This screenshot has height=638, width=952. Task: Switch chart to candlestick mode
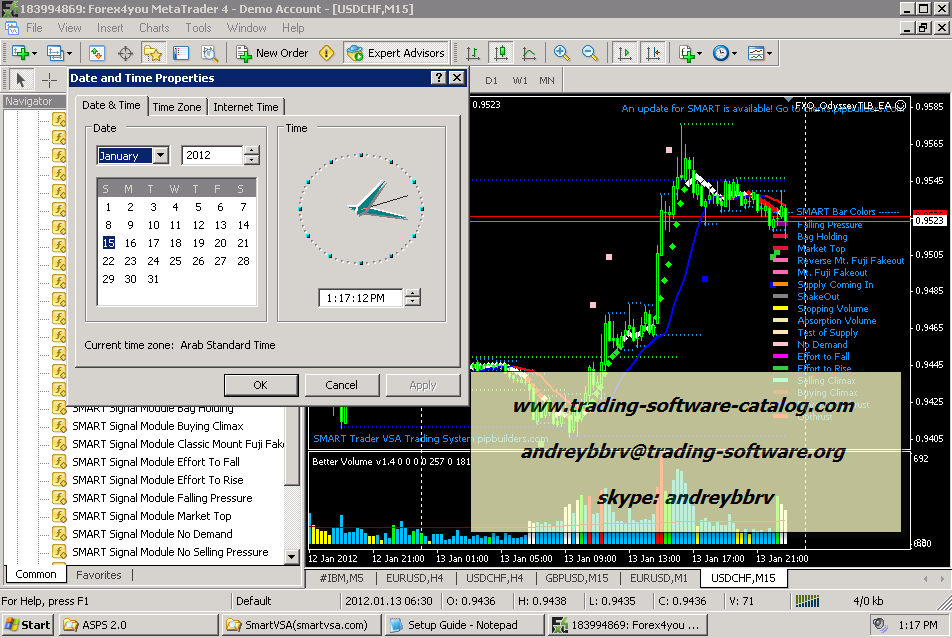(x=500, y=53)
